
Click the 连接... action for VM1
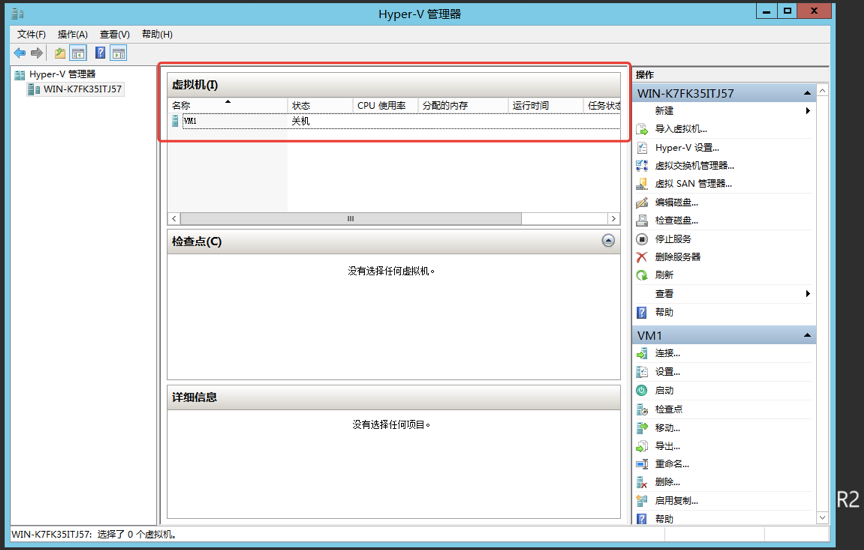click(x=667, y=353)
